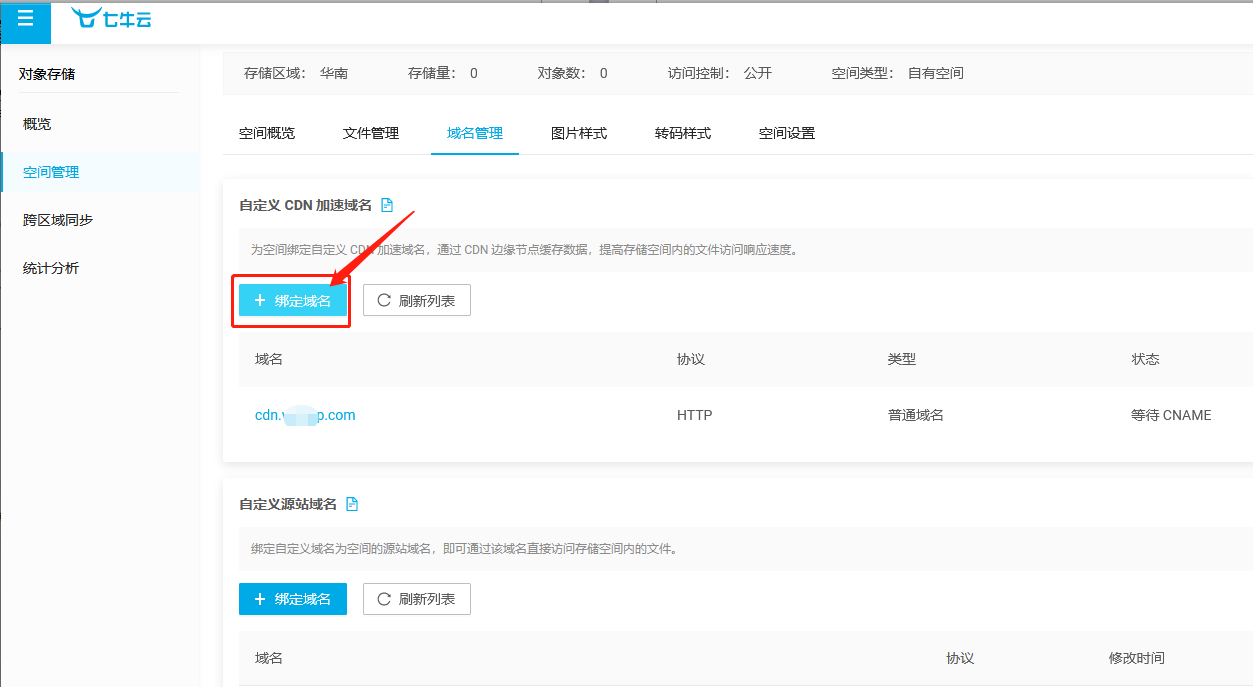Switch to the 文件管理 tab

[x=371, y=133]
